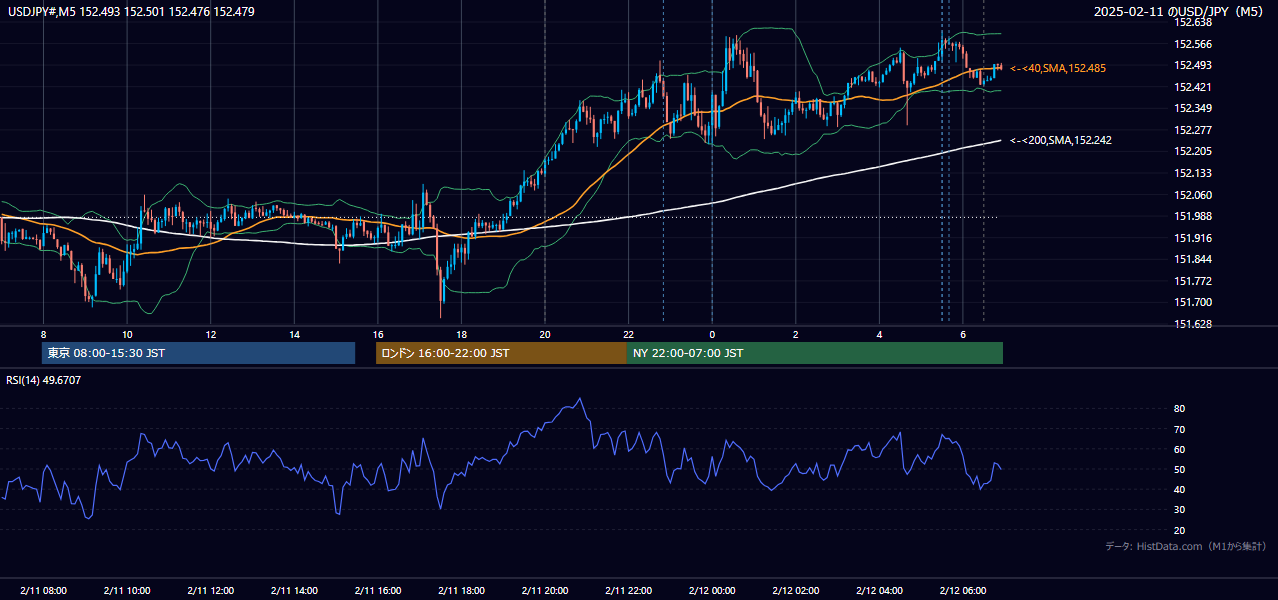This screenshot has height=600, width=1278.
Task: Click the 2/12 04:00 date axis label
Action: (x=879, y=591)
